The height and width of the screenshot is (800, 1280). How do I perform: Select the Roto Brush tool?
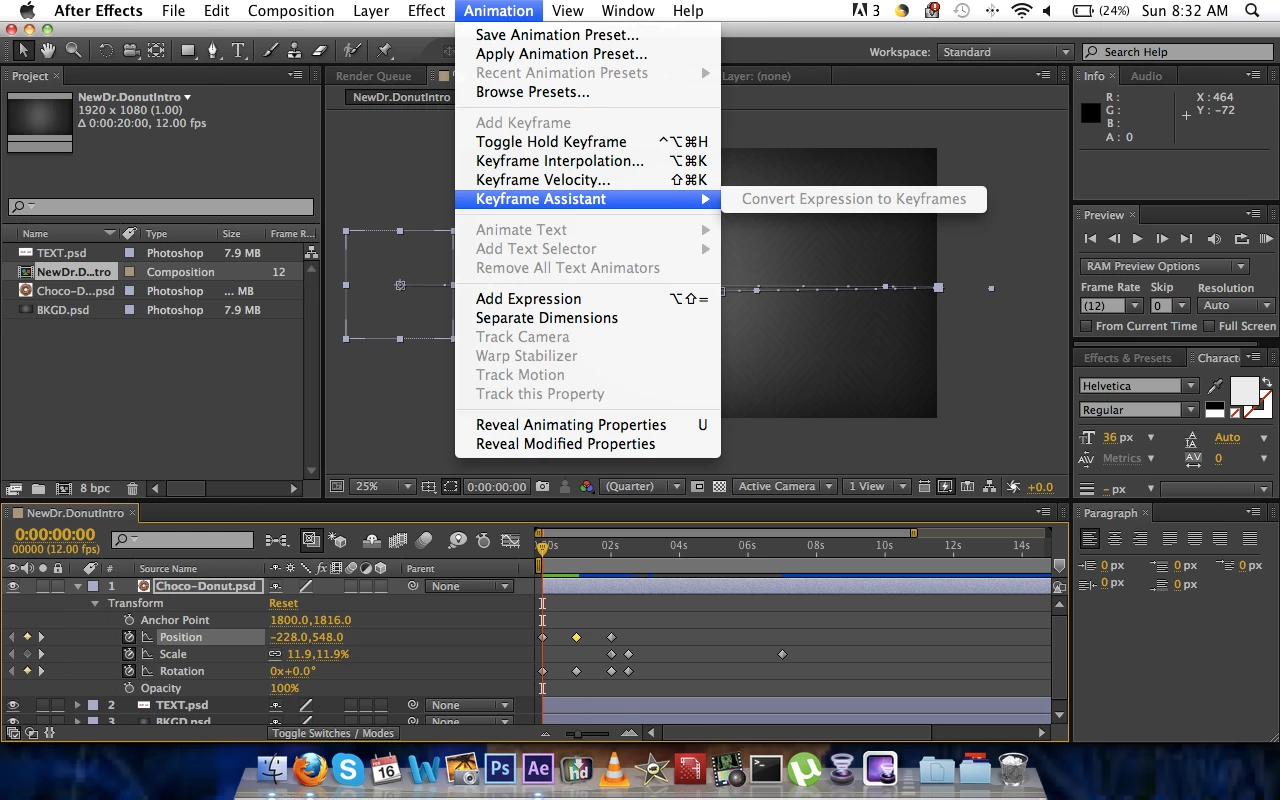pos(351,50)
